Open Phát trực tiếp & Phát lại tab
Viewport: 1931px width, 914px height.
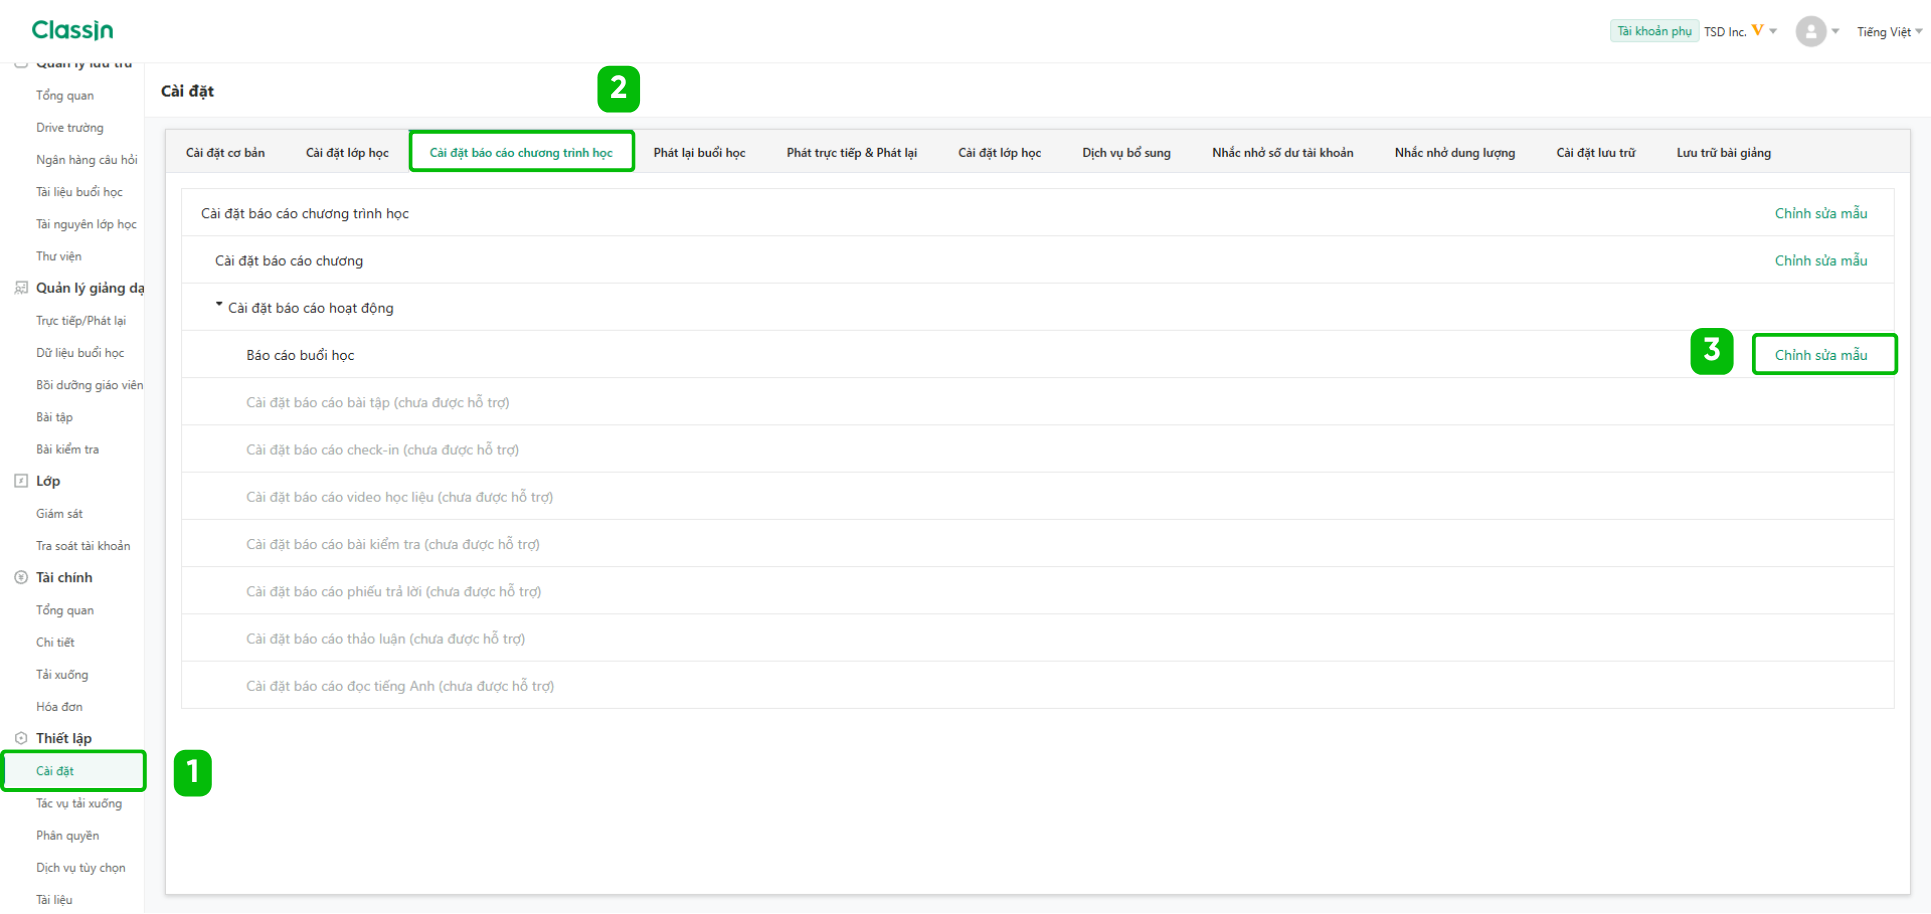(x=851, y=153)
